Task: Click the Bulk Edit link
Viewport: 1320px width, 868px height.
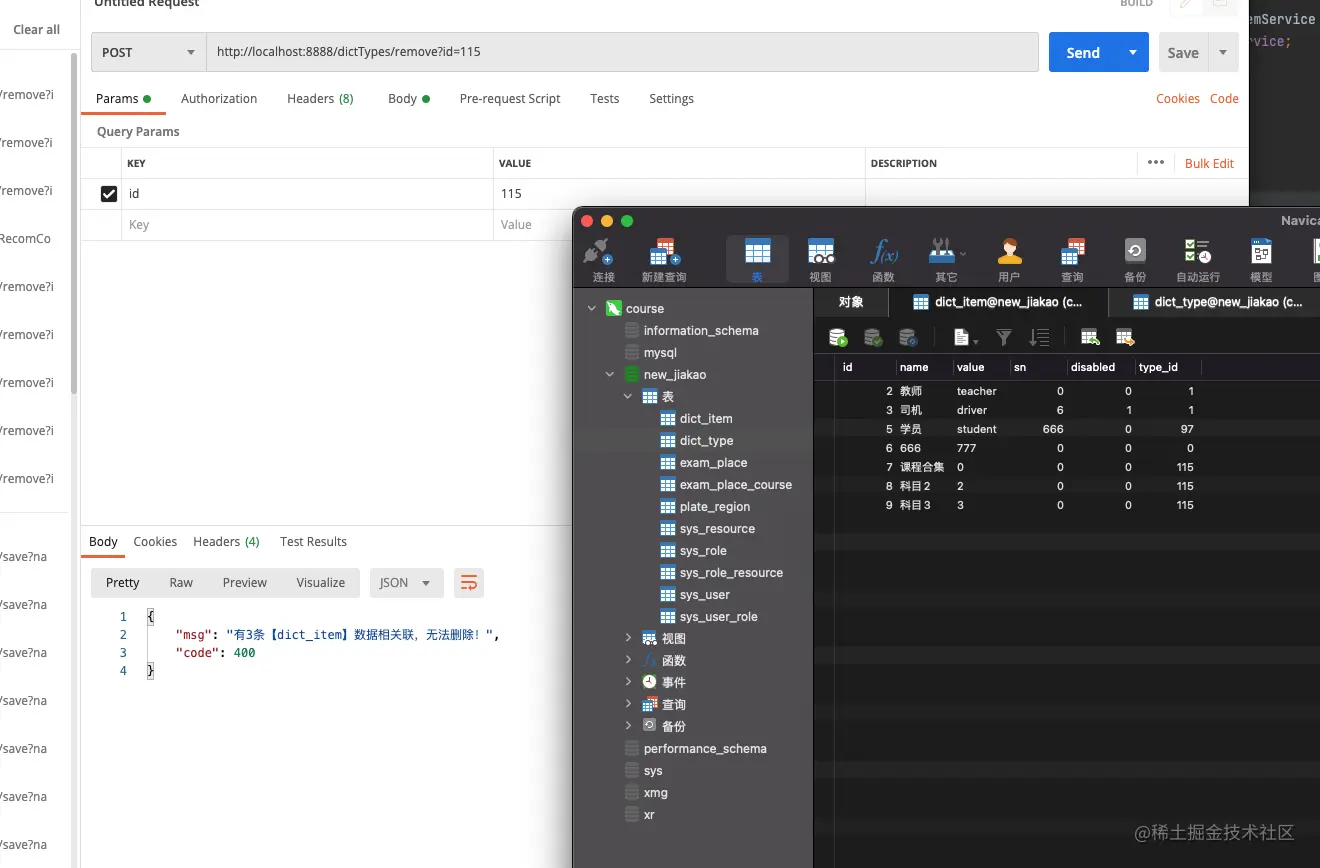Action: coord(1209,163)
